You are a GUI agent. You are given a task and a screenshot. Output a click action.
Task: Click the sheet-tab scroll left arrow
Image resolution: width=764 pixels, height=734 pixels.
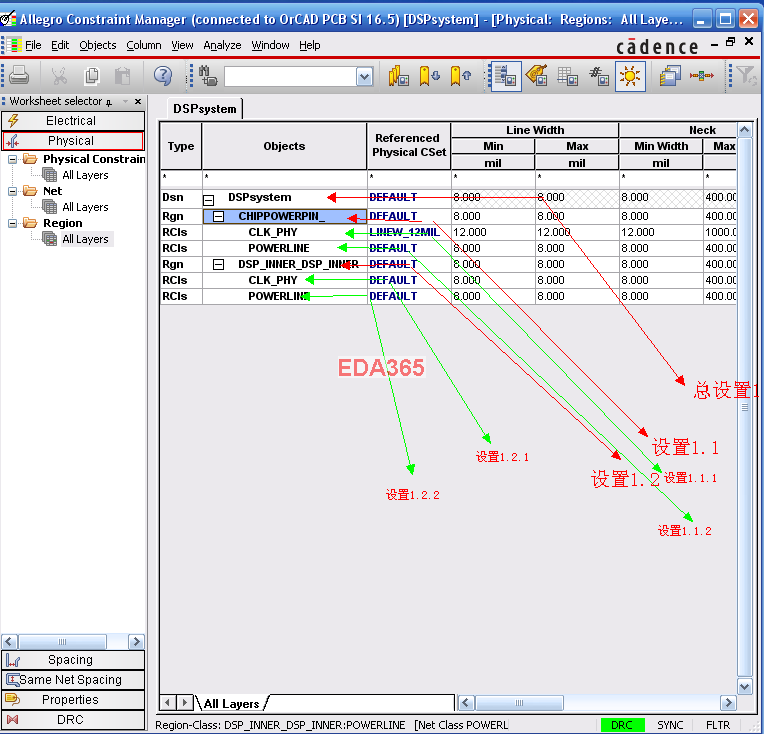coord(167,702)
